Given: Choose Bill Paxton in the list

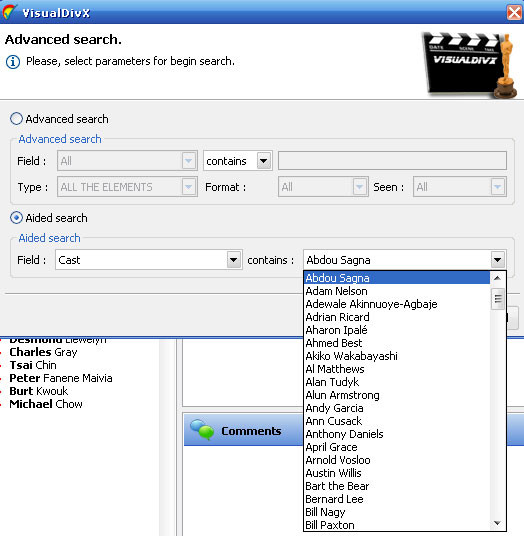Looking at the screenshot, I should (x=397, y=525).
